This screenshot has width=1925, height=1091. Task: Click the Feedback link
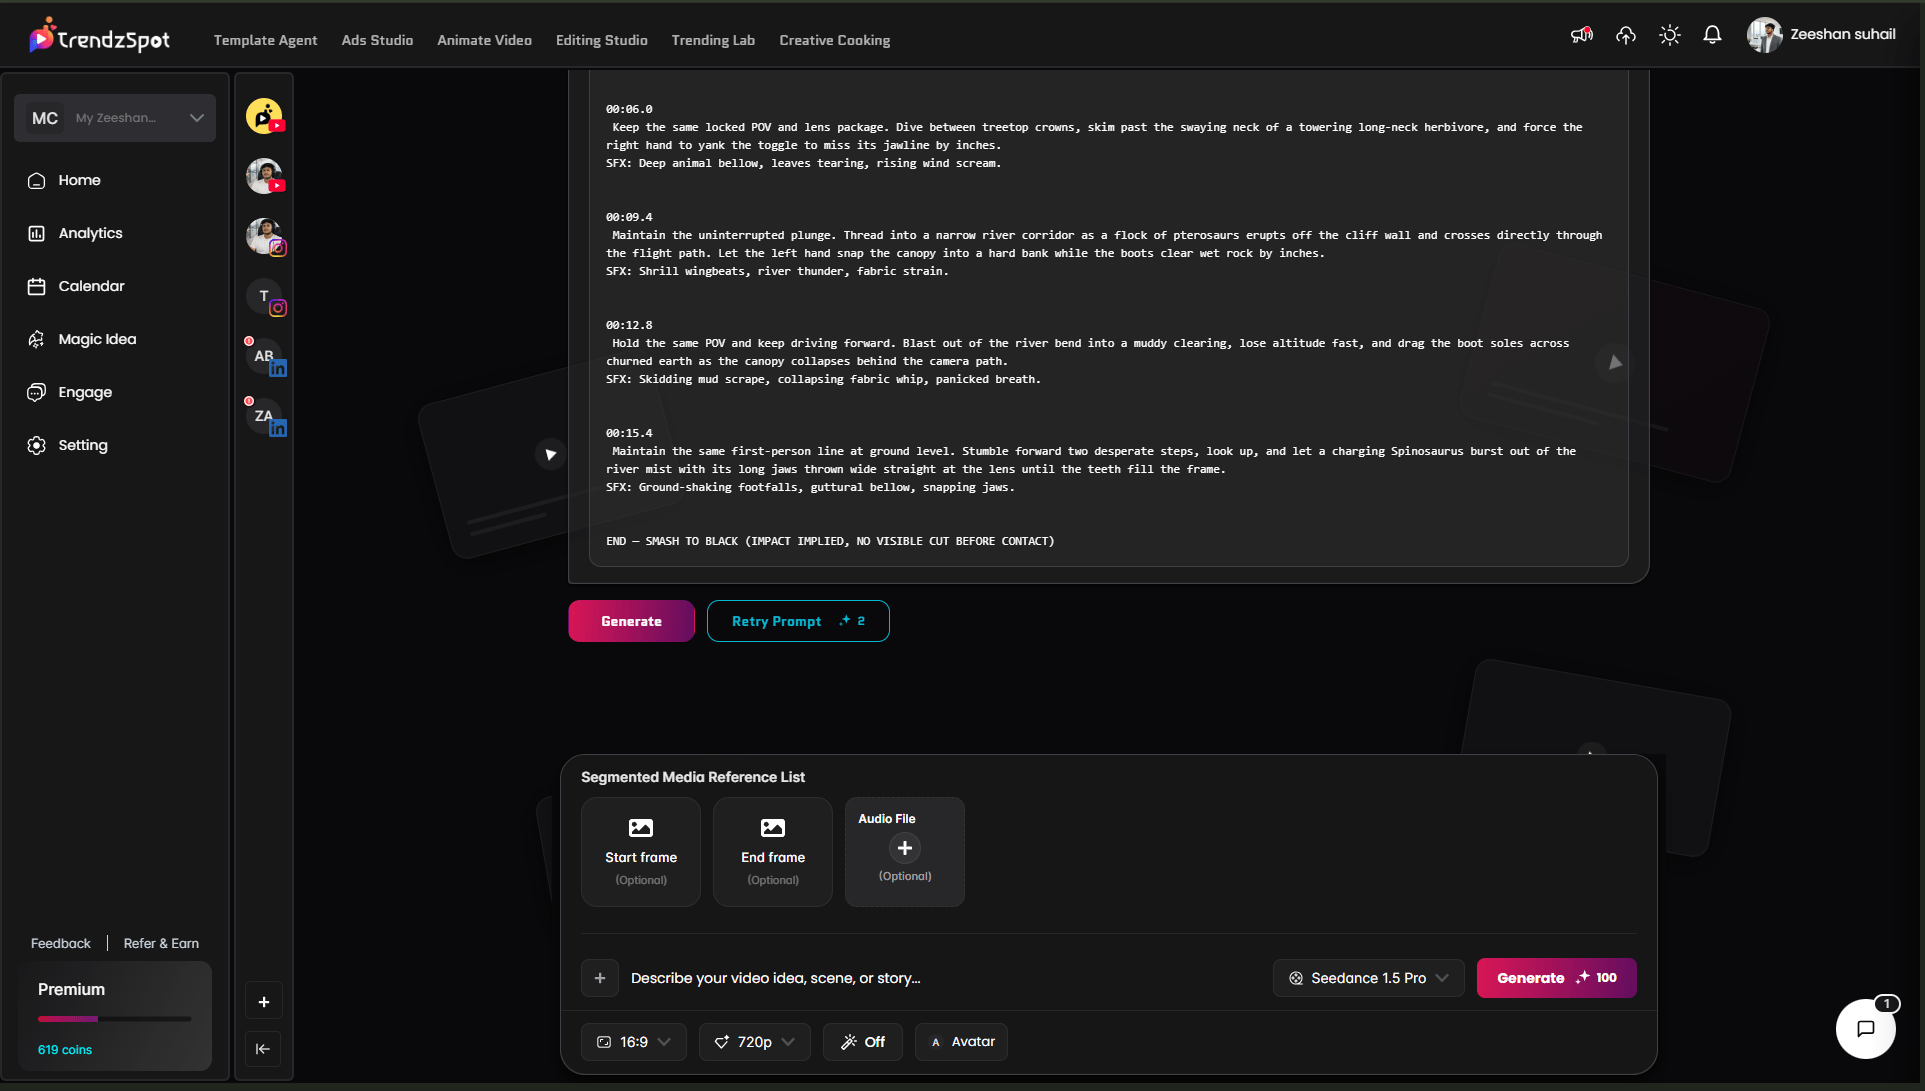pos(60,943)
